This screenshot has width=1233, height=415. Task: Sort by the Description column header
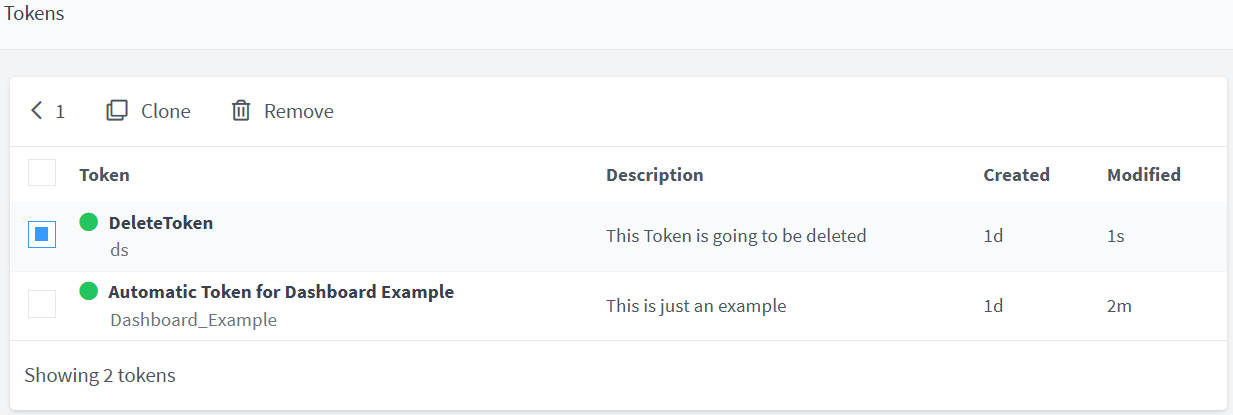click(654, 175)
